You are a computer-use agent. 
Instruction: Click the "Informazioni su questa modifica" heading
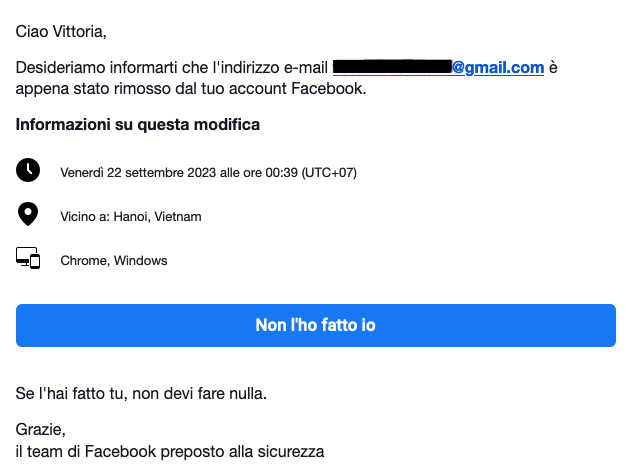pos(138,125)
